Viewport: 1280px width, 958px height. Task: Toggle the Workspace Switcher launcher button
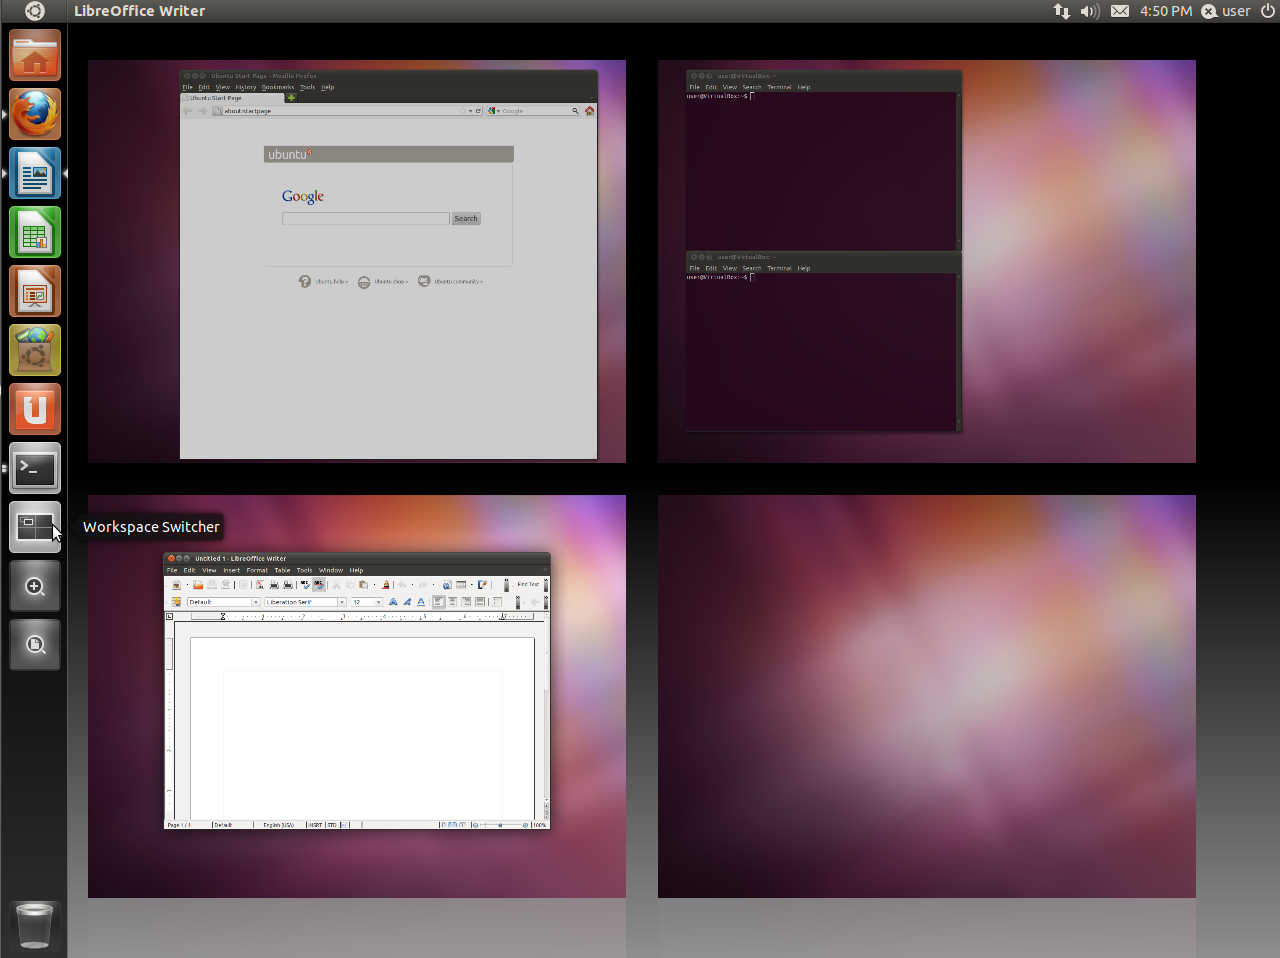(35, 527)
